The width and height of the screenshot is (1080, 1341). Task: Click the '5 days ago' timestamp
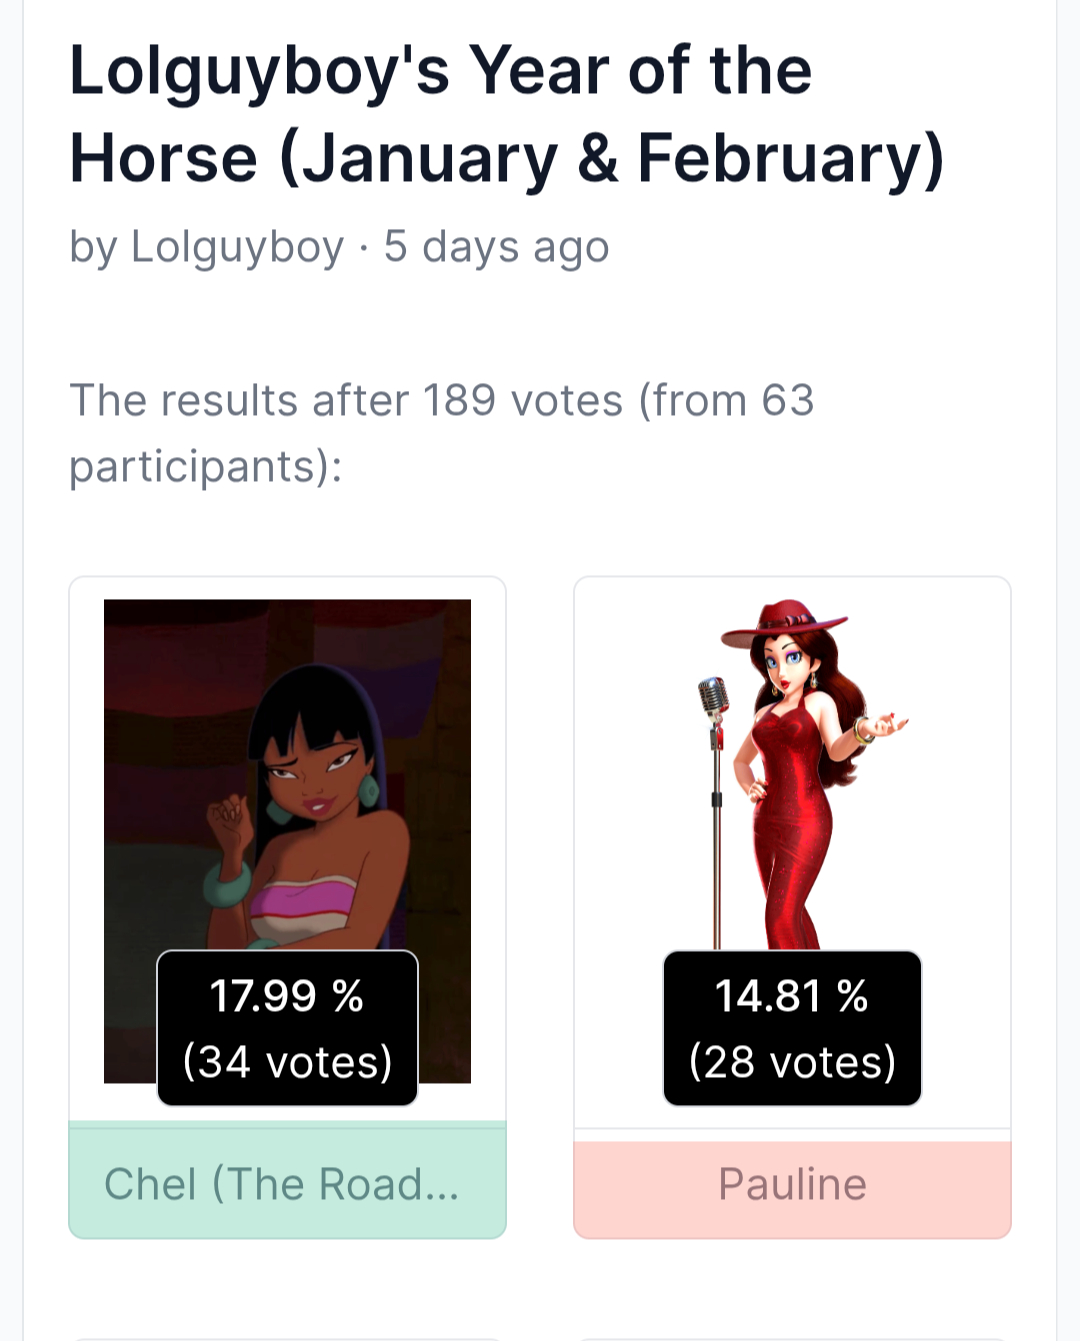(496, 247)
